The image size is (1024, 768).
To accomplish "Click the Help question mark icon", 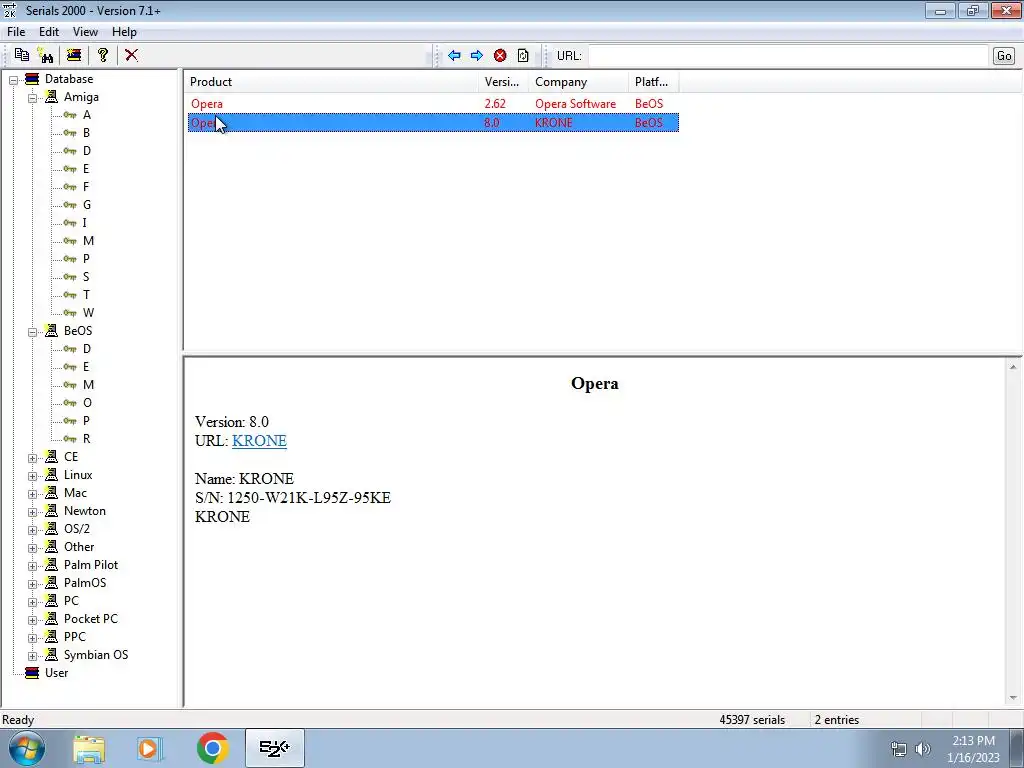I will [x=103, y=56].
